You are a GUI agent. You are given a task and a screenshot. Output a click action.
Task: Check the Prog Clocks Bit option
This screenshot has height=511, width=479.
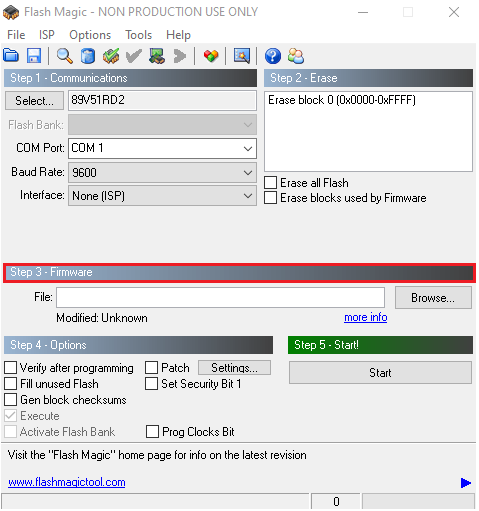tap(152, 431)
